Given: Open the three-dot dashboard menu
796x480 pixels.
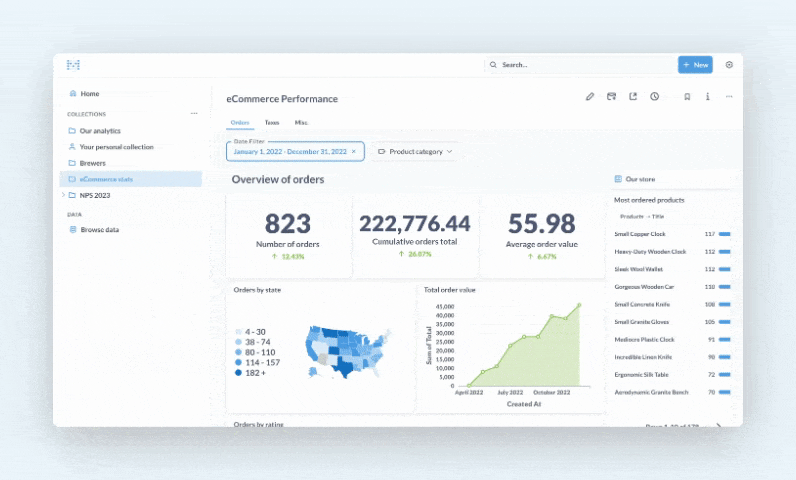Looking at the screenshot, I should pyautogui.click(x=729, y=97).
